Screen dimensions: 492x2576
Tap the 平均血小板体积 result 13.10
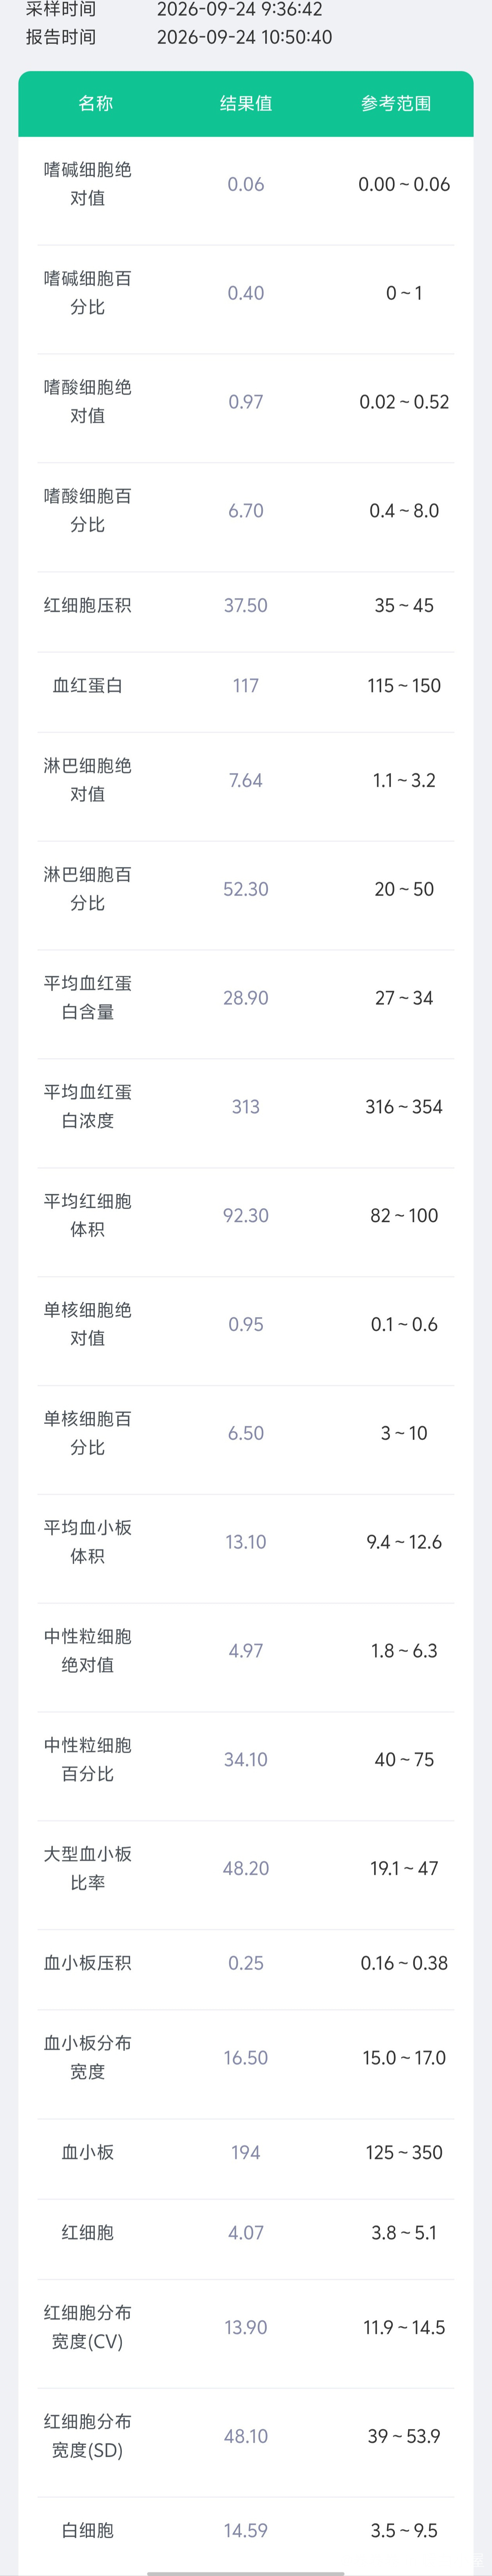click(x=246, y=1542)
